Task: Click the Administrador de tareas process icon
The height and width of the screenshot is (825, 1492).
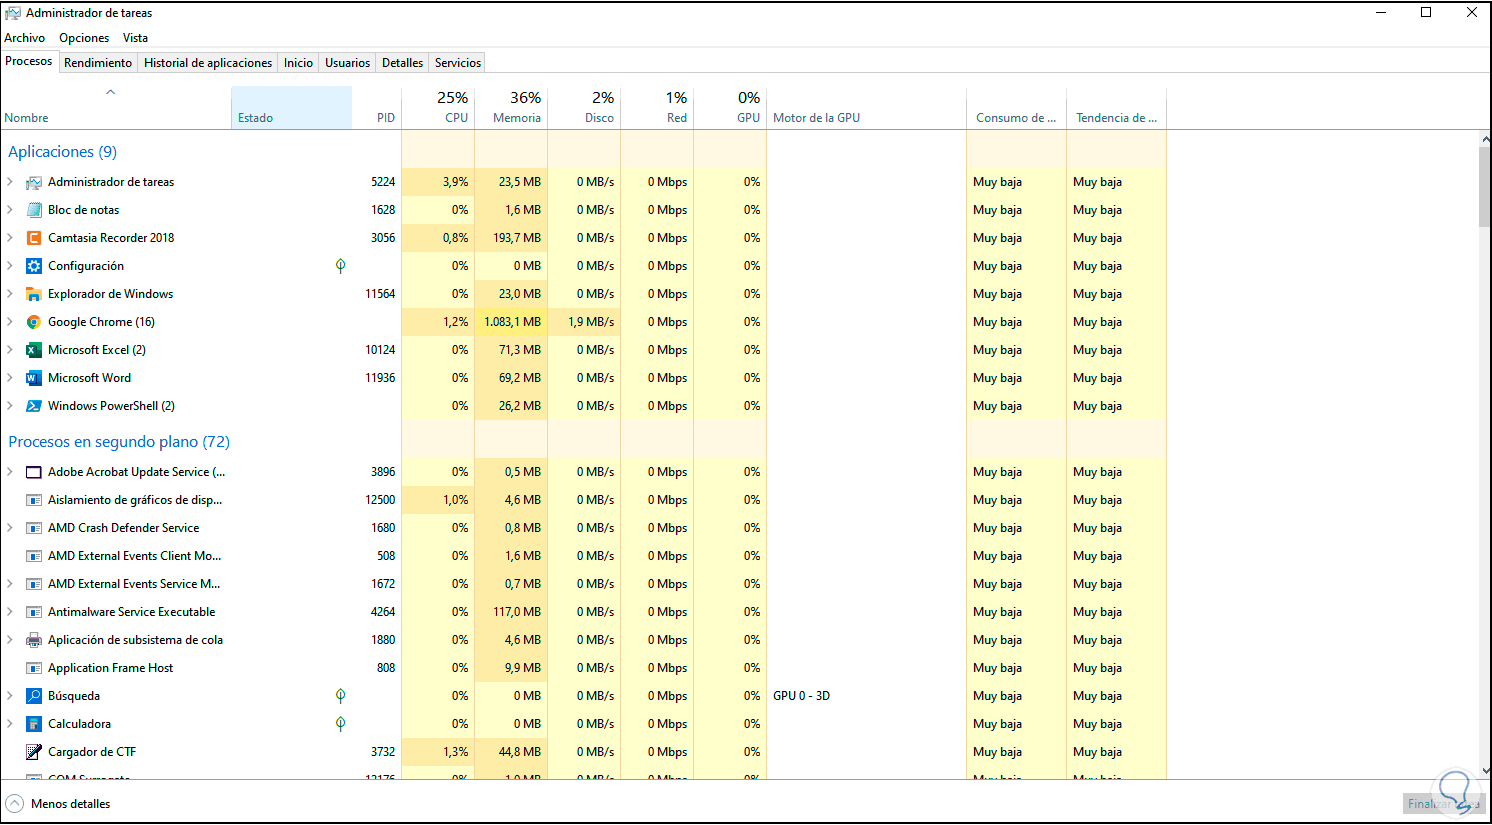Action: (34, 182)
